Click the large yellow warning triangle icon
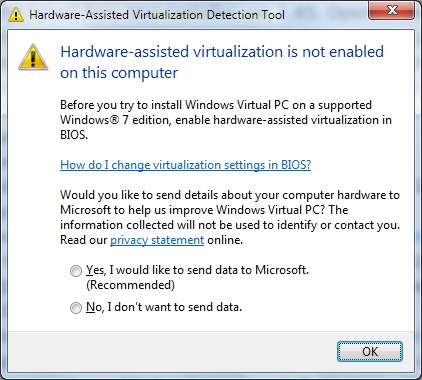The height and width of the screenshot is (380, 422). tap(33, 57)
